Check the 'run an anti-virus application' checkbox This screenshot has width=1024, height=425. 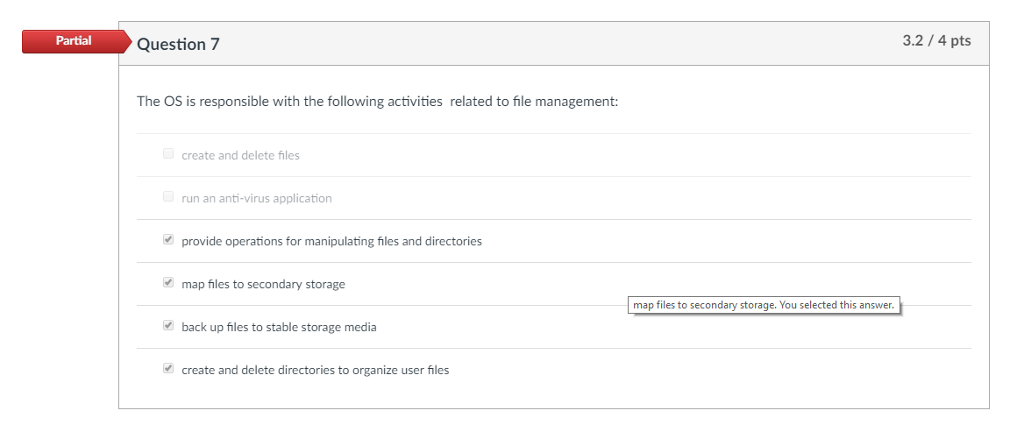(168, 197)
